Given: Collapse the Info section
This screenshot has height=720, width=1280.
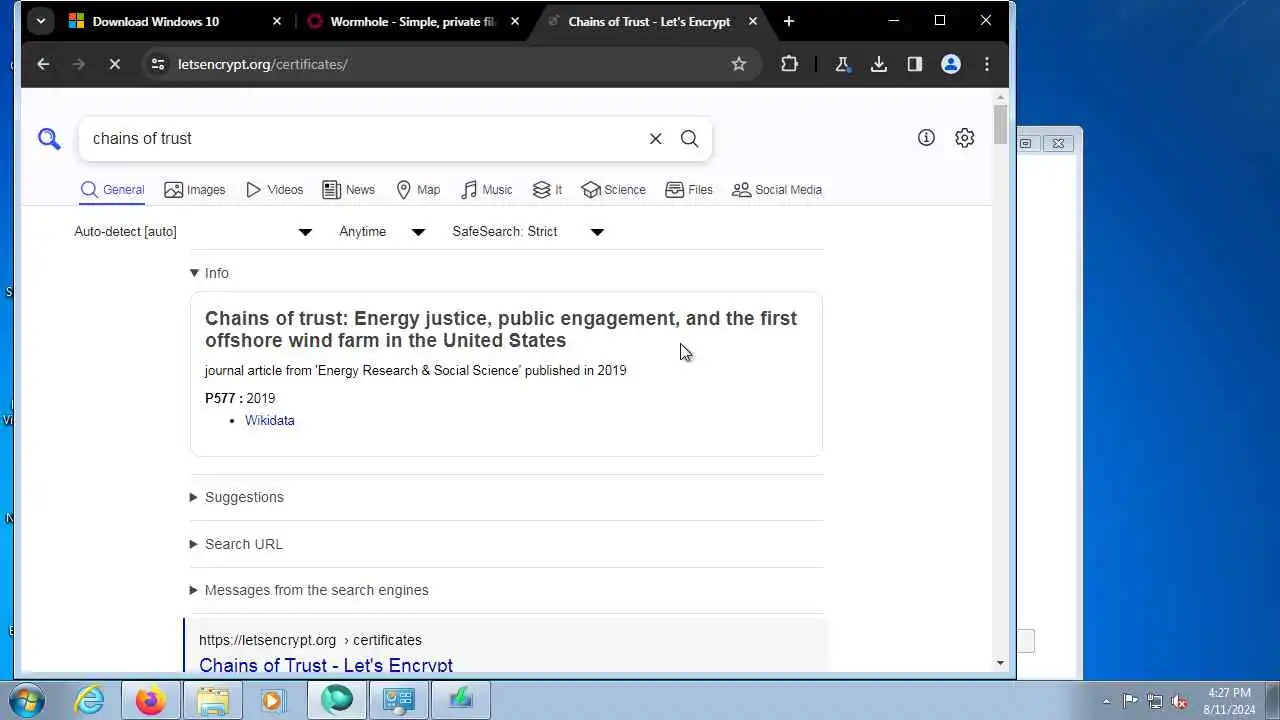Looking at the screenshot, I should tap(209, 273).
